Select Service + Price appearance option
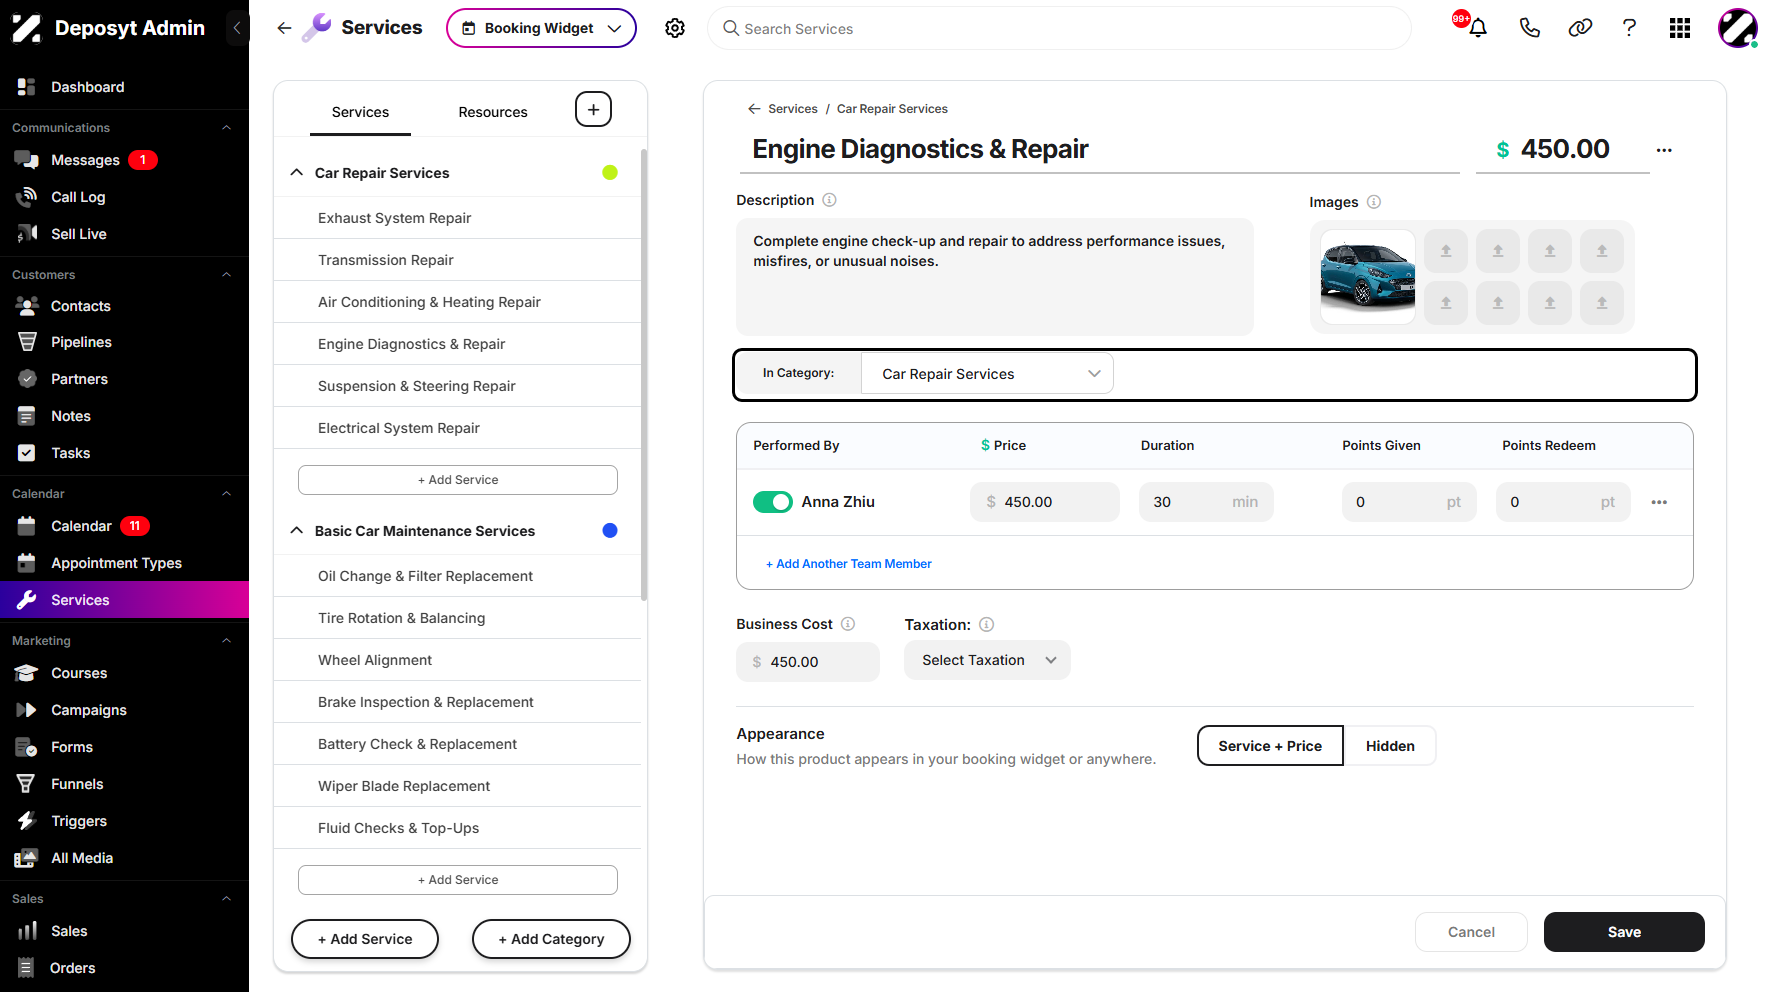 pos(1270,746)
